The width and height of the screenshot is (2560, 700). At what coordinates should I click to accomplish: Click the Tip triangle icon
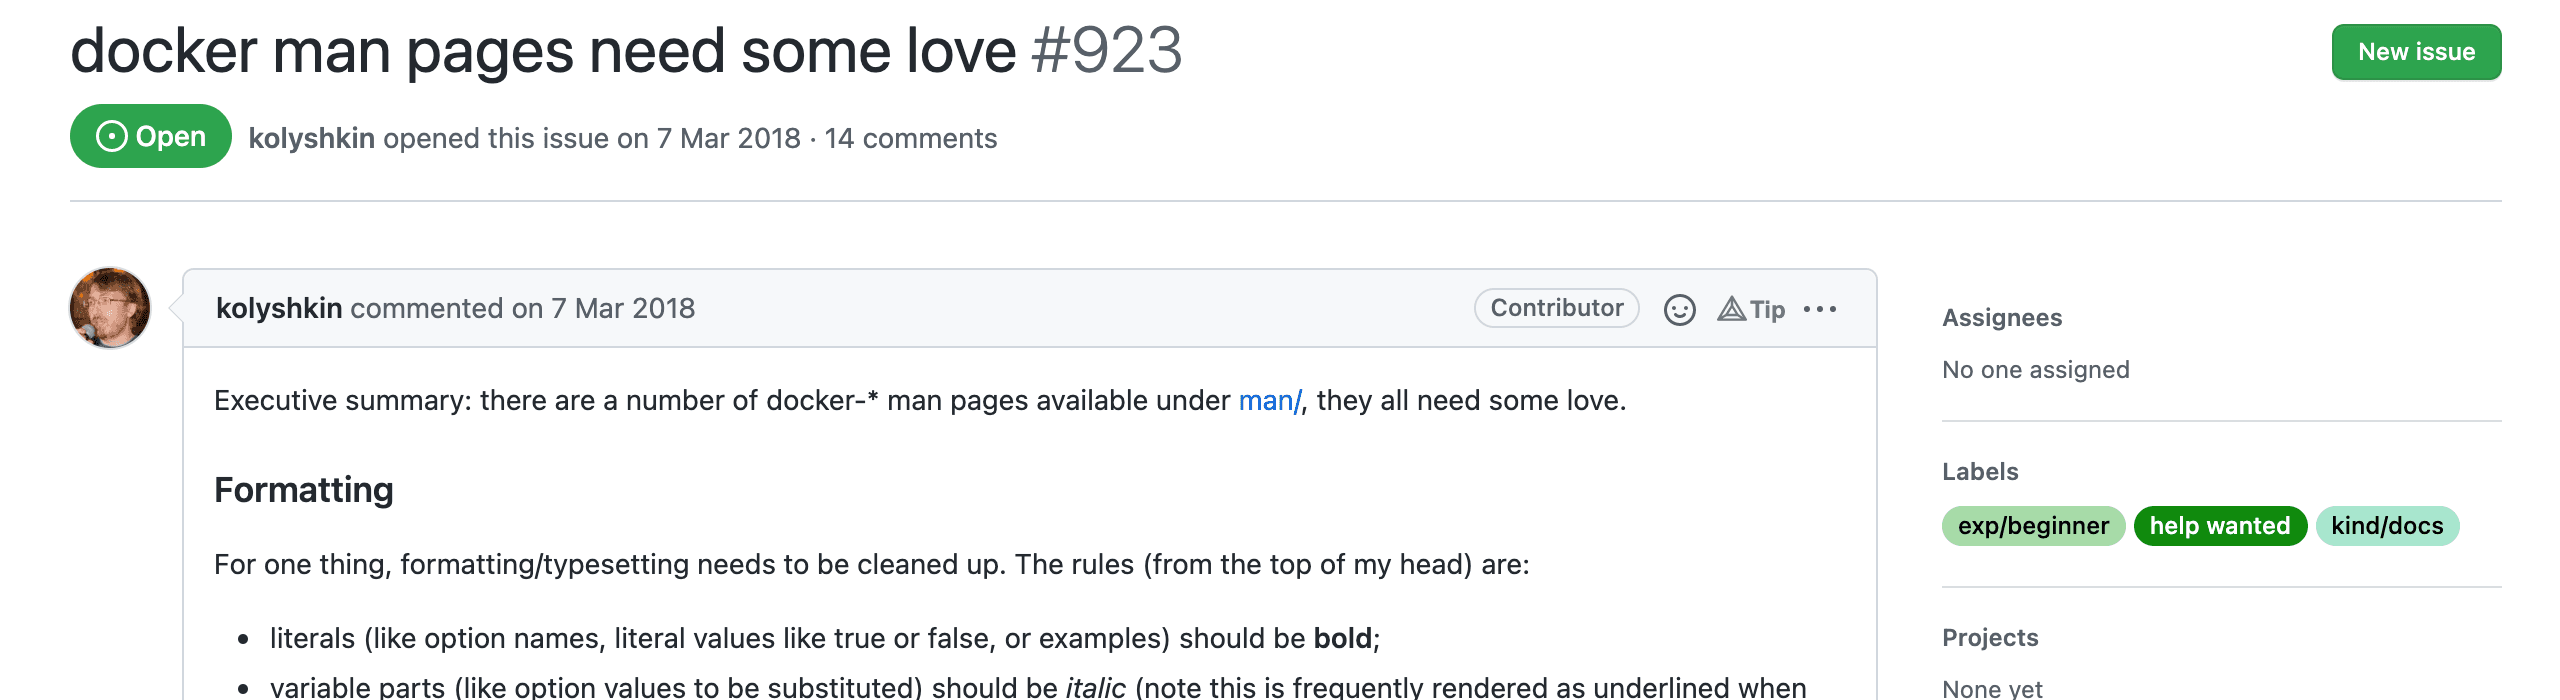pyautogui.click(x=1732, y=309)
